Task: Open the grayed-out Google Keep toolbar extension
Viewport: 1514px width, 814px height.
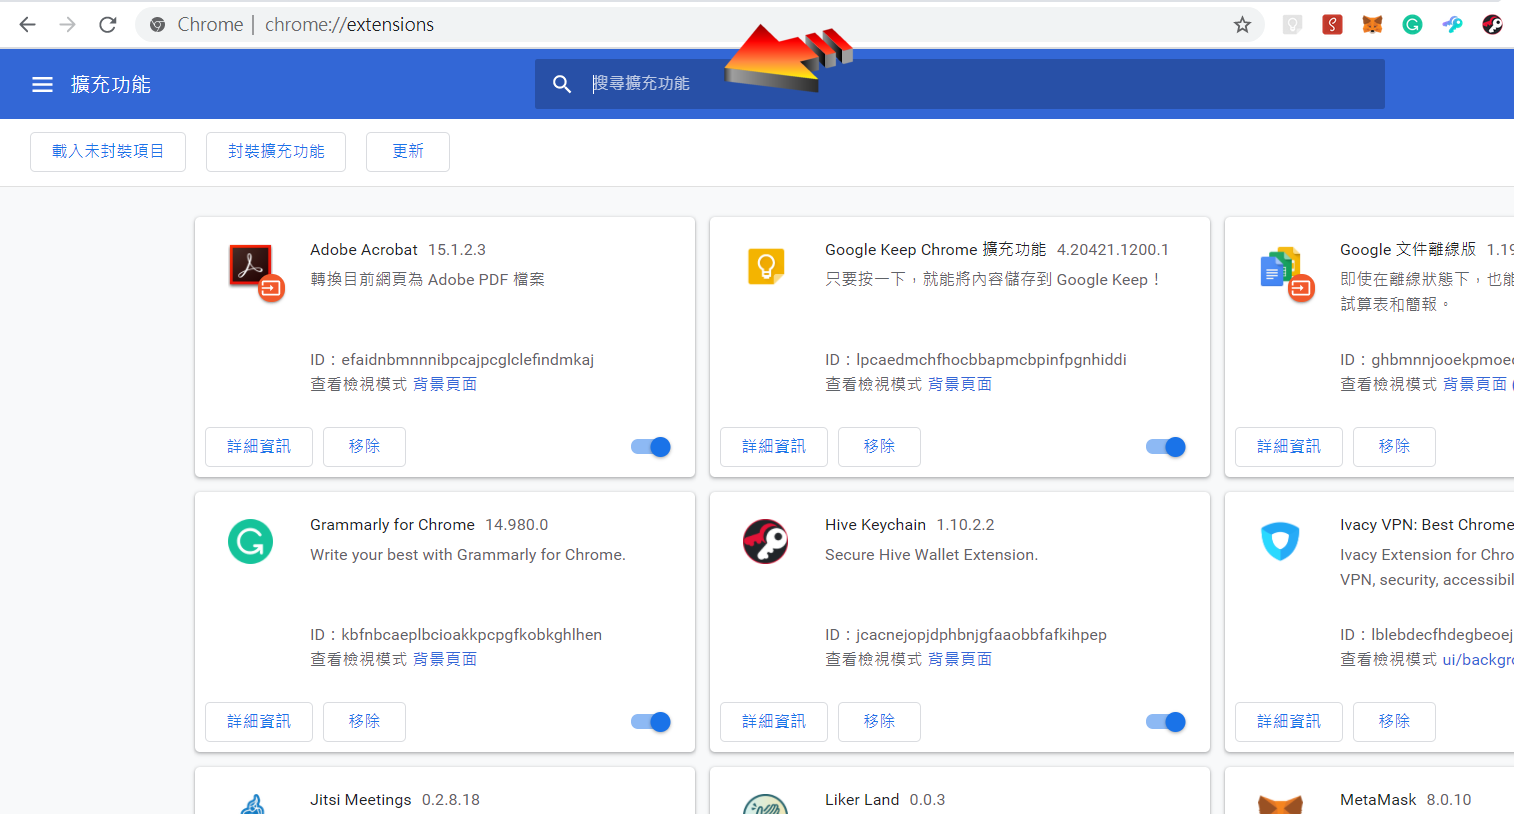Action: click(x=1292, y=24)
